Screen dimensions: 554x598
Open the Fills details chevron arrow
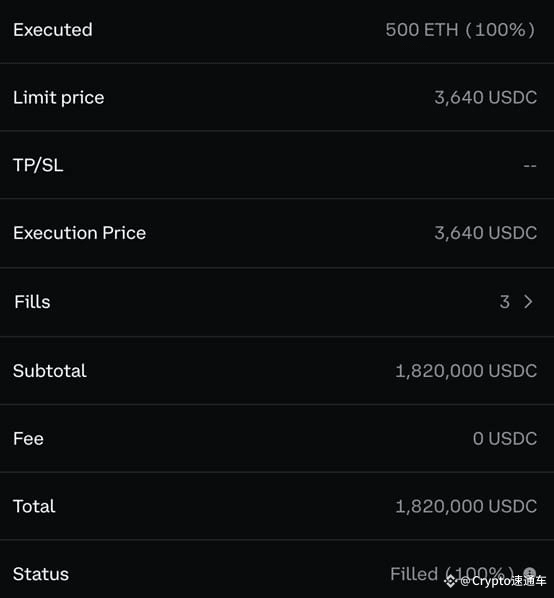[x=528, y=302]
